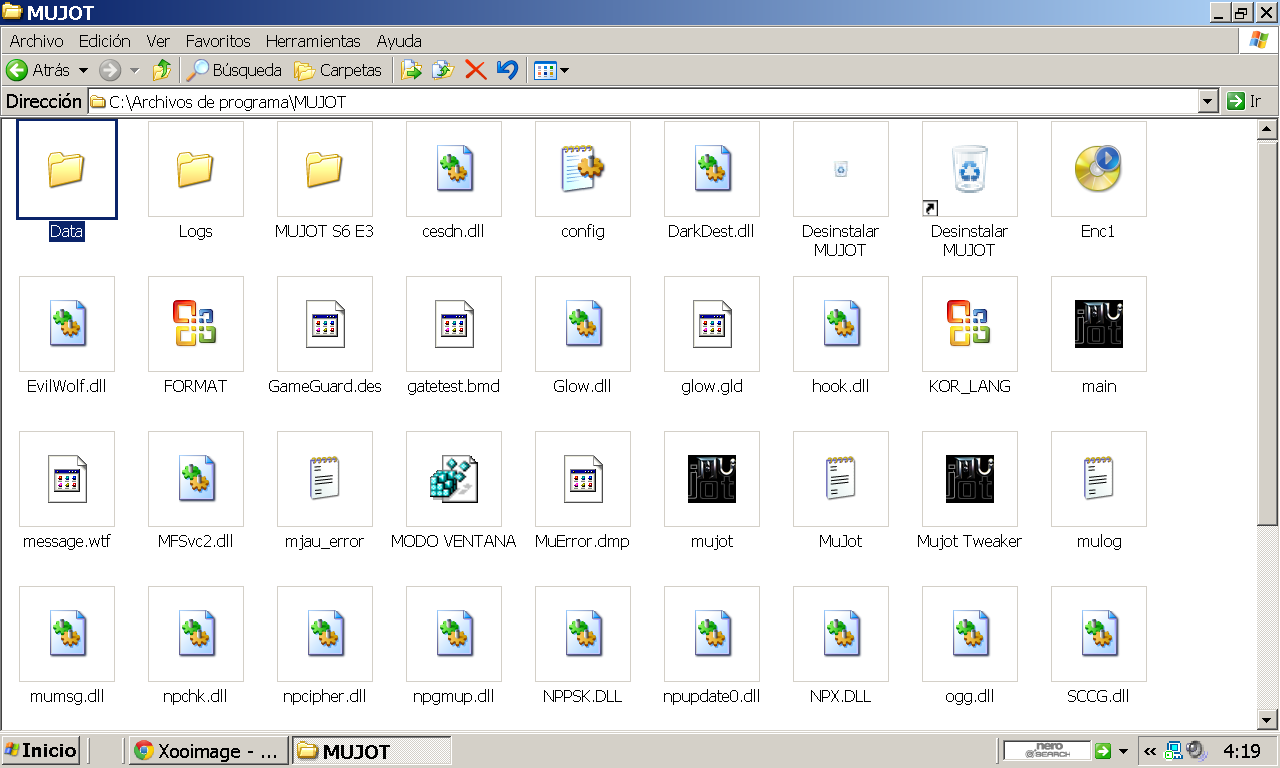Viewport: 1280px width, 768px height.
Task: Expand the Dirección address bar dropdown
Action: (1207, 101)
